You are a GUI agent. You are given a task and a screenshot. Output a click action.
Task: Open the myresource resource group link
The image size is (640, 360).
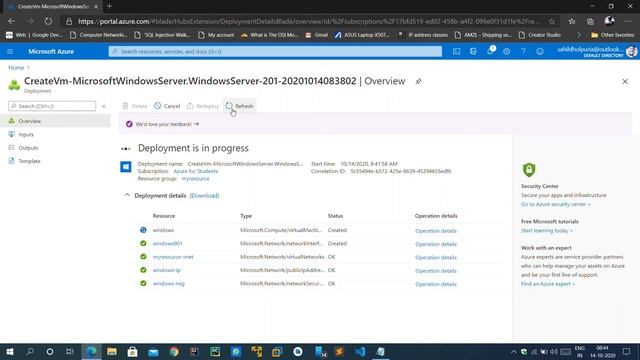point(195,179)
